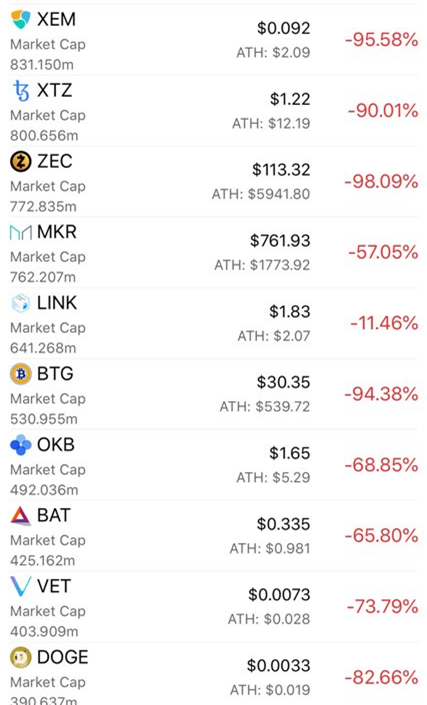Image resolution: width=427 pixels, height=705 pixels.
Task: Tap the BAT triangle logo icon
Action: (21, 515)
